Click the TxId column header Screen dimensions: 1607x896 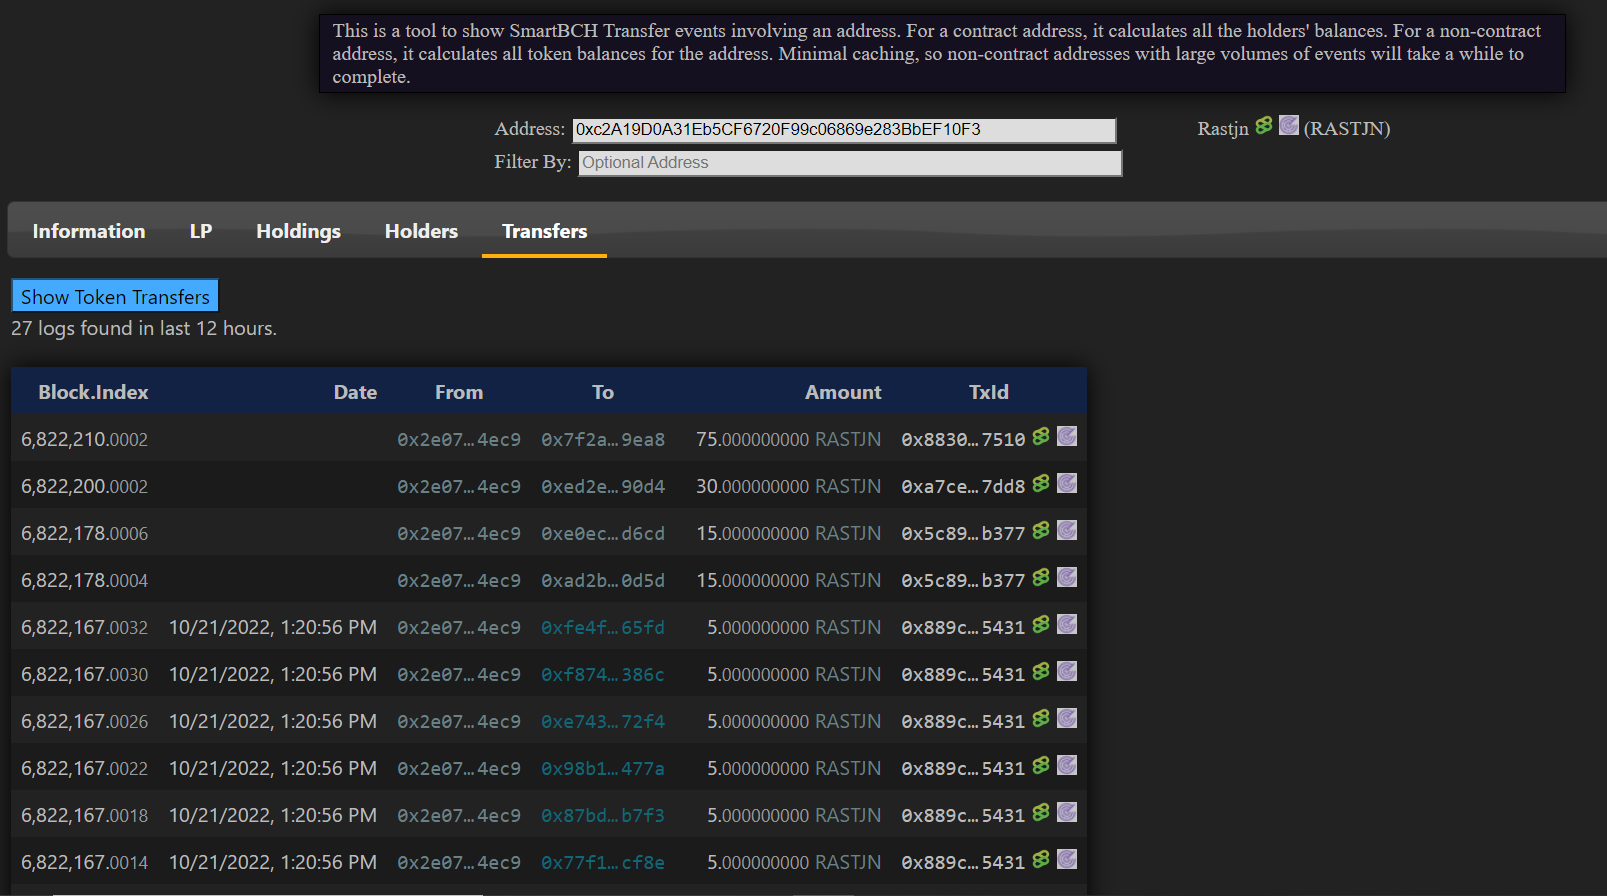tap(988, 392)
